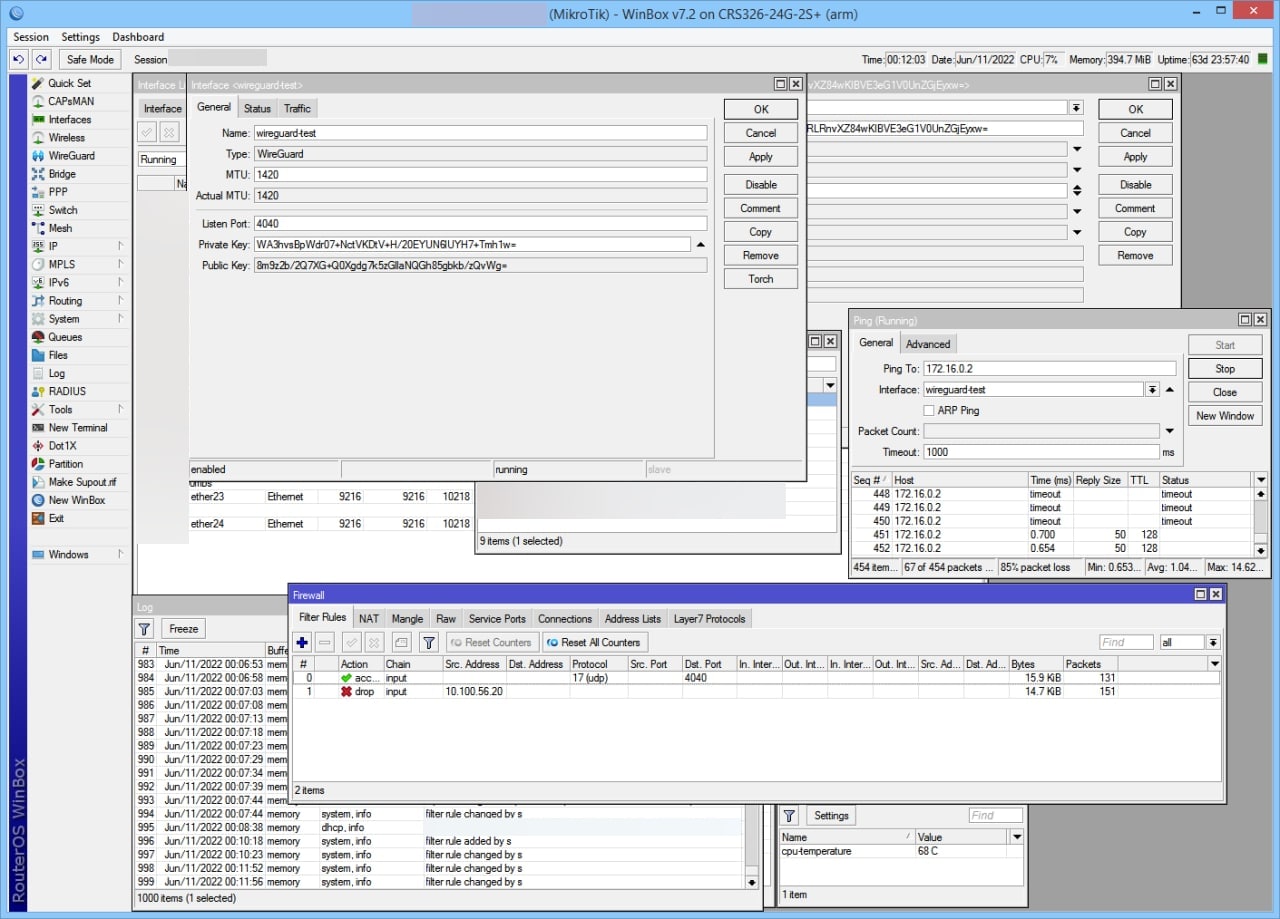
Task: Select the ether24 row in the interface list
Action: (x=330, y=523)
